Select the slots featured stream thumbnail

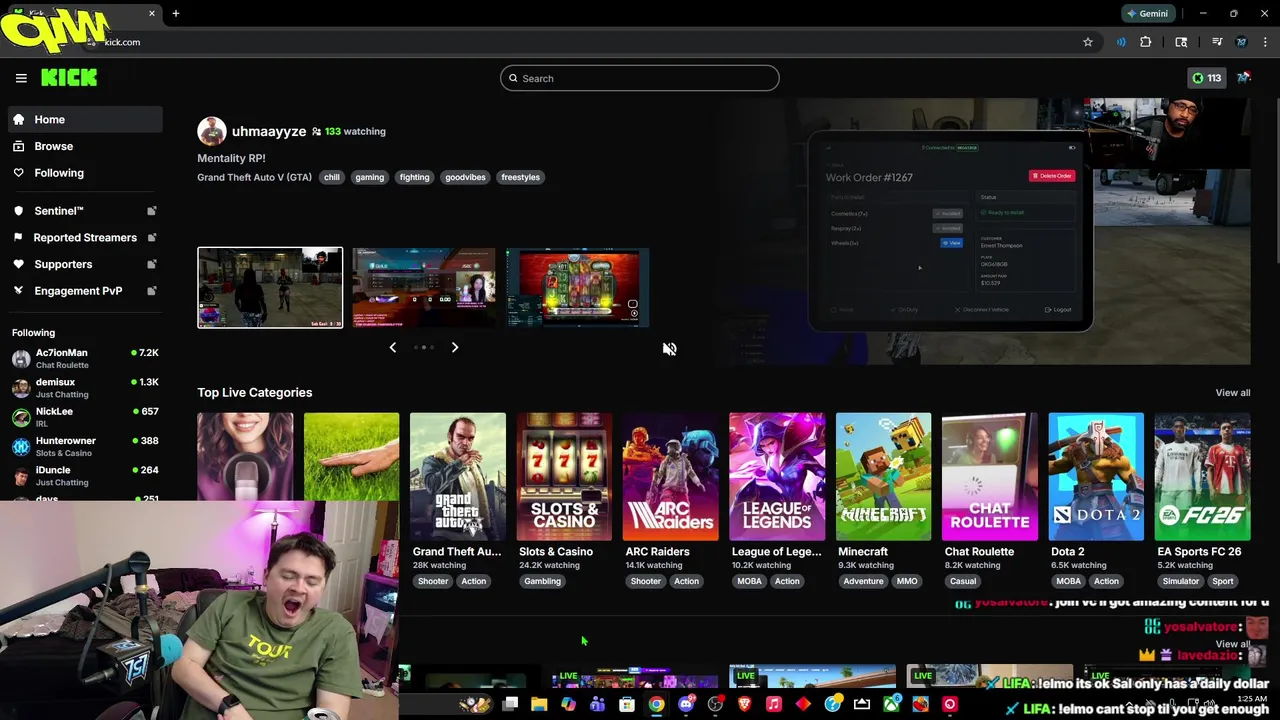[x=578, y=288]
